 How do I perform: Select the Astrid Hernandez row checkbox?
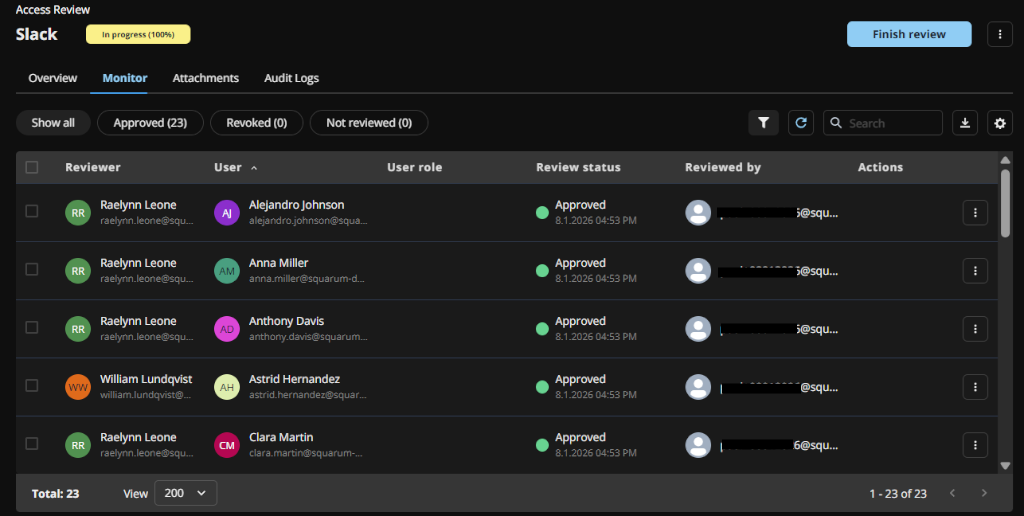[x=31, y=385]
